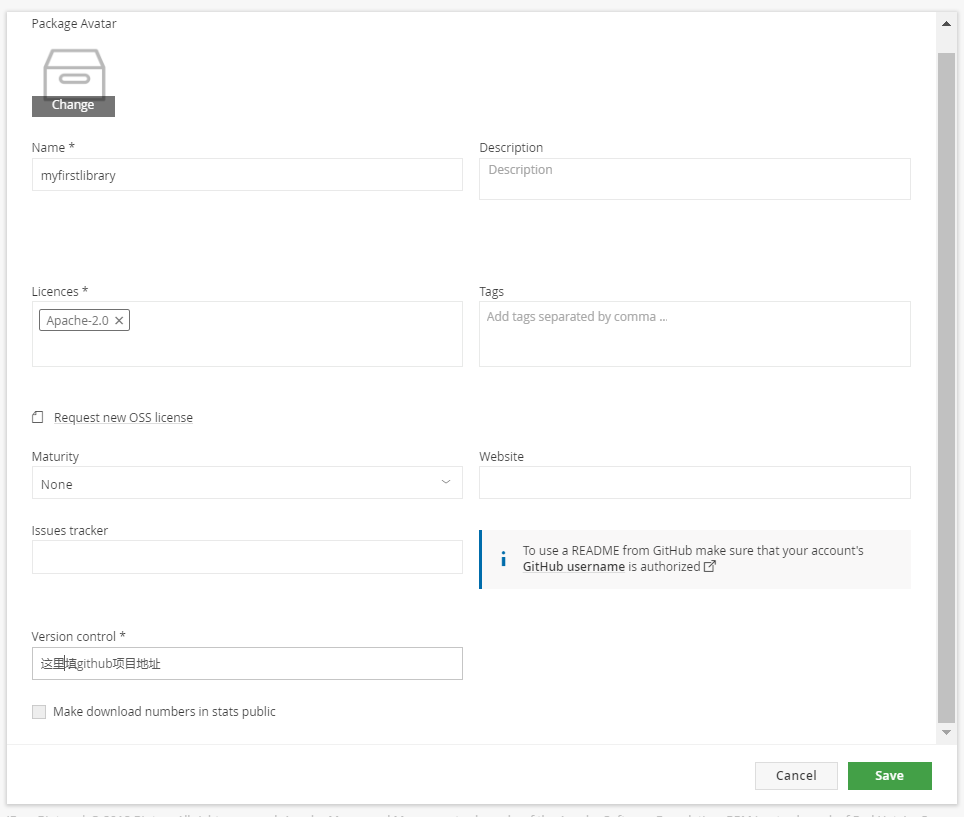Click the Tags input box

pos(694,333)
